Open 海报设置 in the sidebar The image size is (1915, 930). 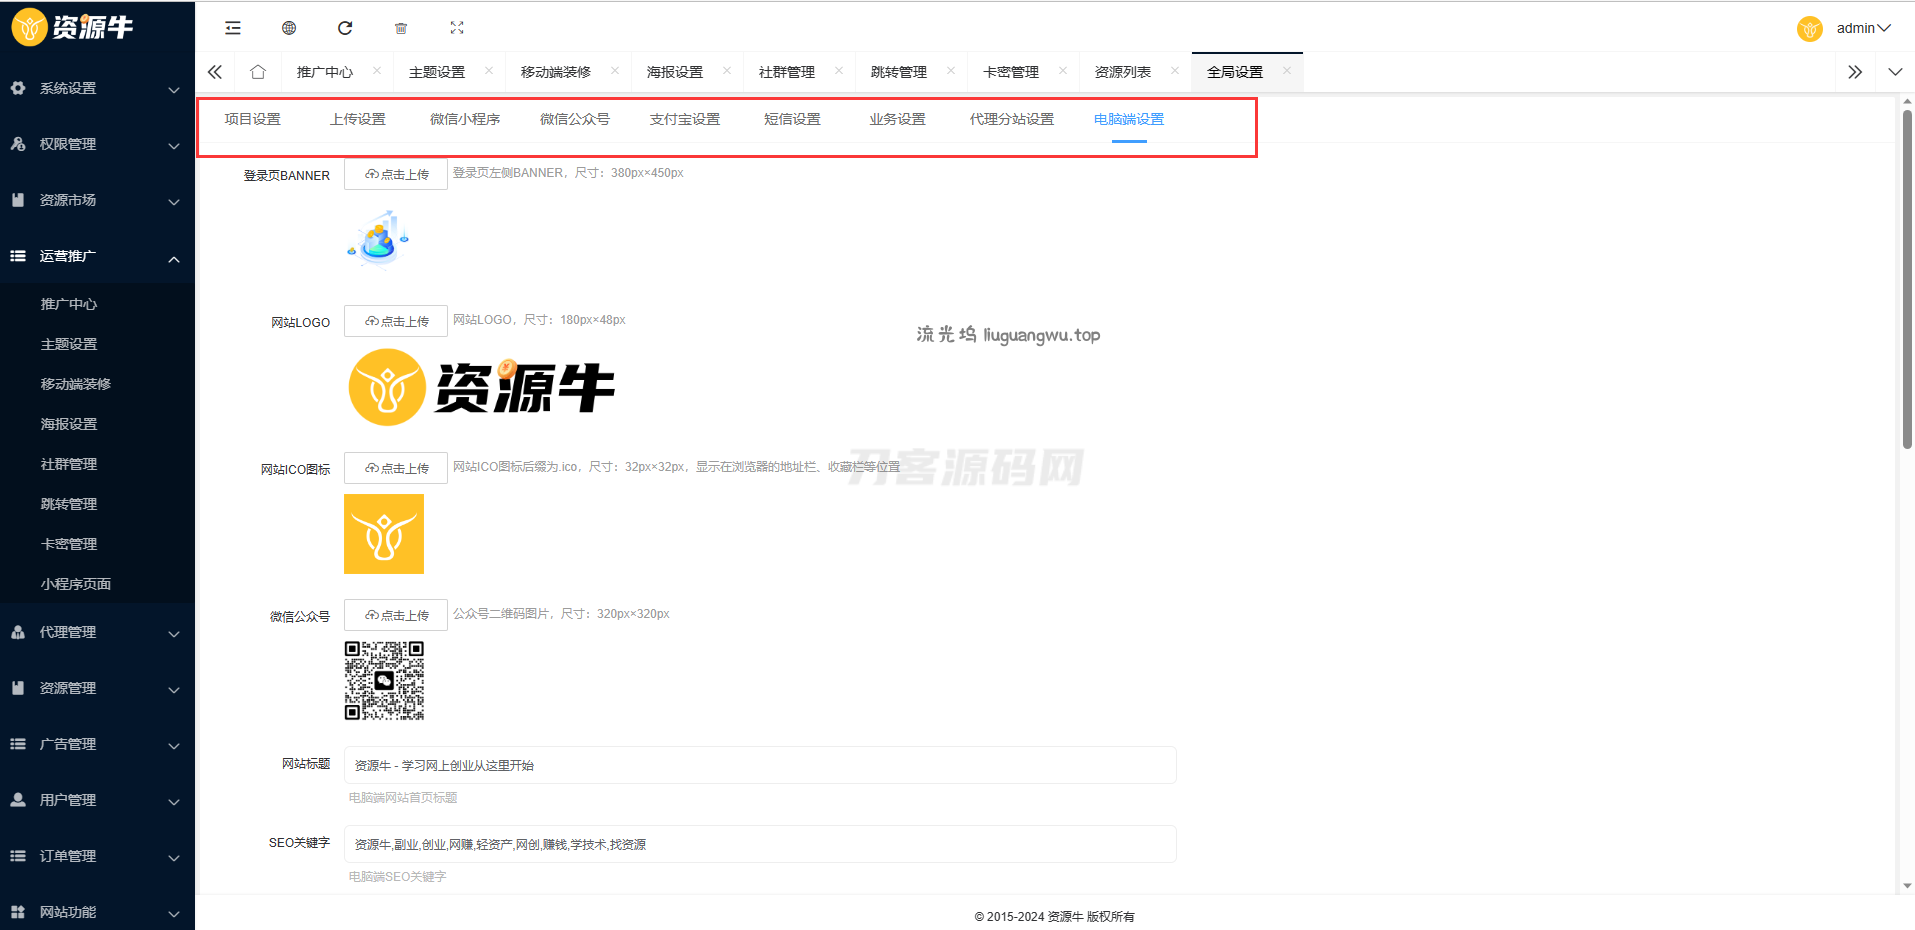(x=69, y=424)
